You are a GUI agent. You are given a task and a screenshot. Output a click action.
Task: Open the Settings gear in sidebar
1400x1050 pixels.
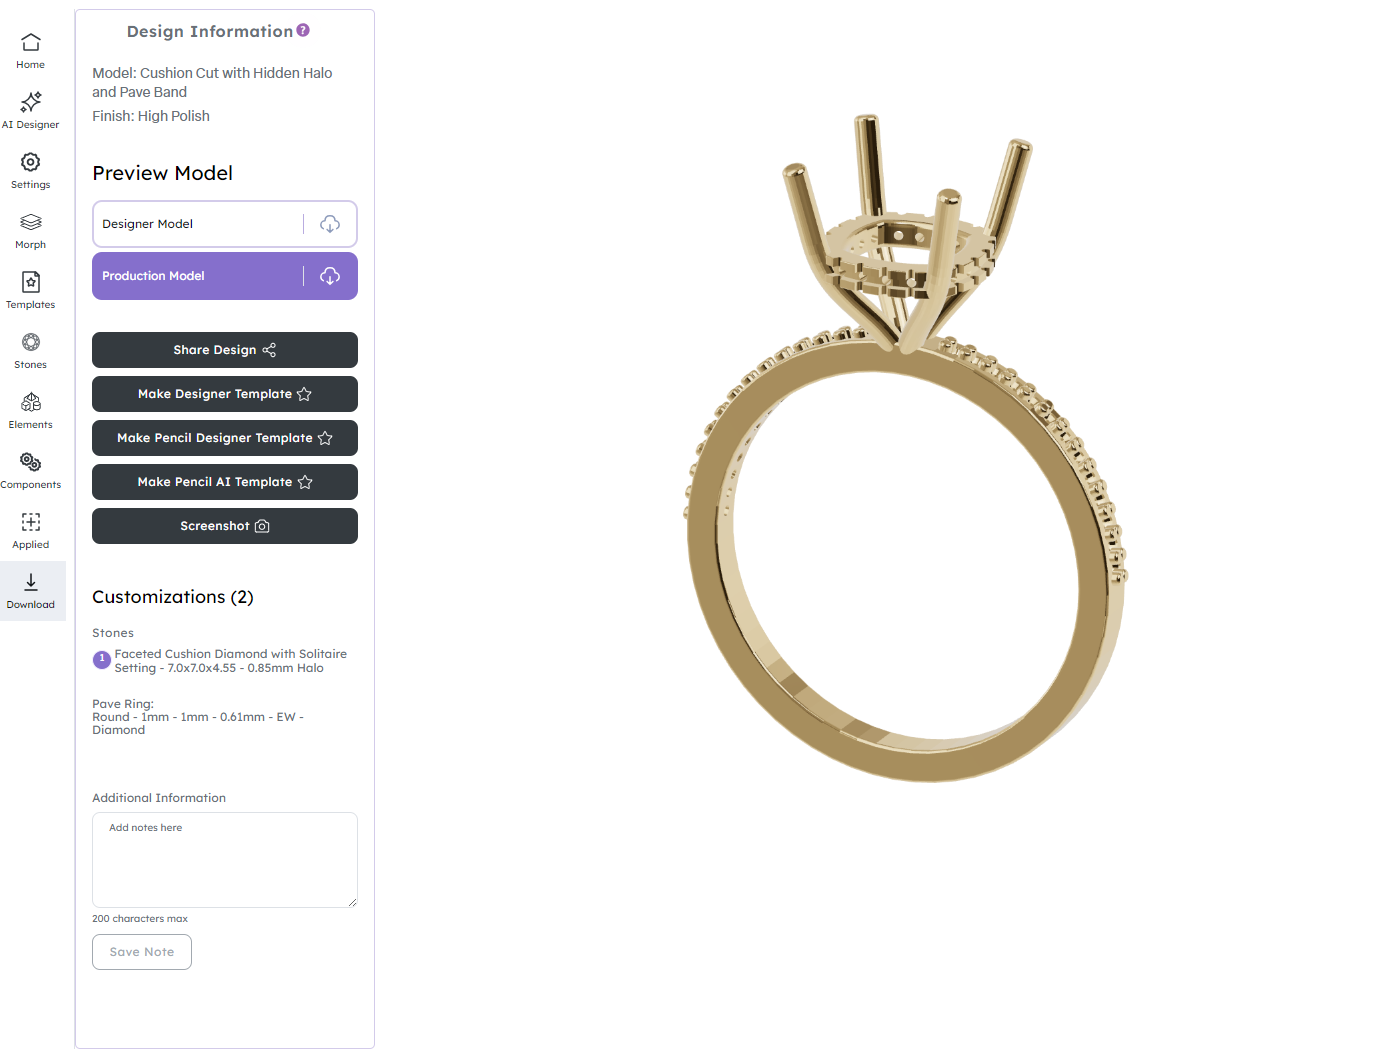(x=31, y=171)
